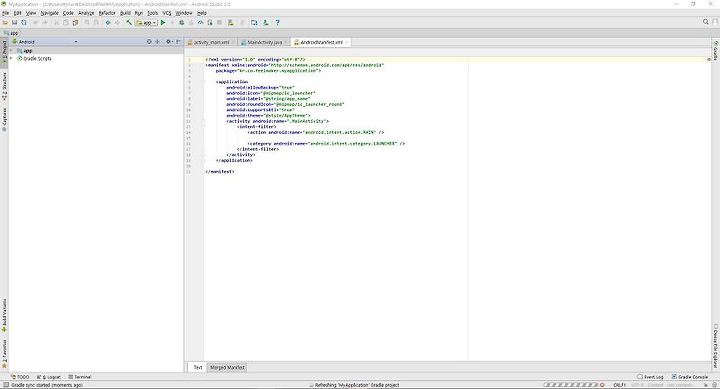Click the Paste icon in toolbar
720x389 pixels.
click(75, 22)
